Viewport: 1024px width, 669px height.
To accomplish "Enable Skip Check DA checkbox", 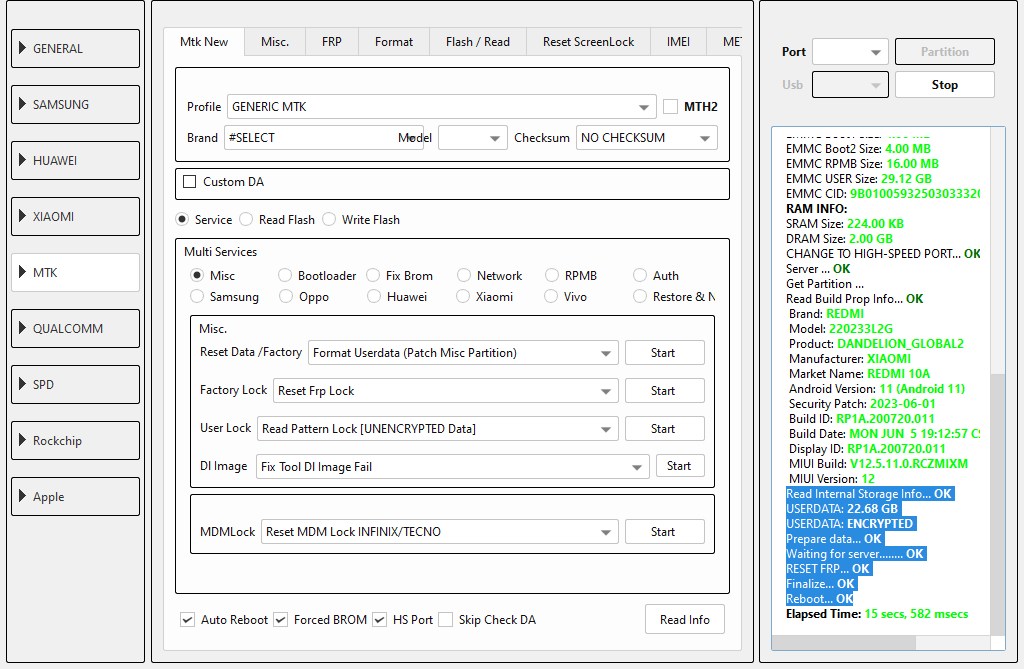I will (446, 620).
